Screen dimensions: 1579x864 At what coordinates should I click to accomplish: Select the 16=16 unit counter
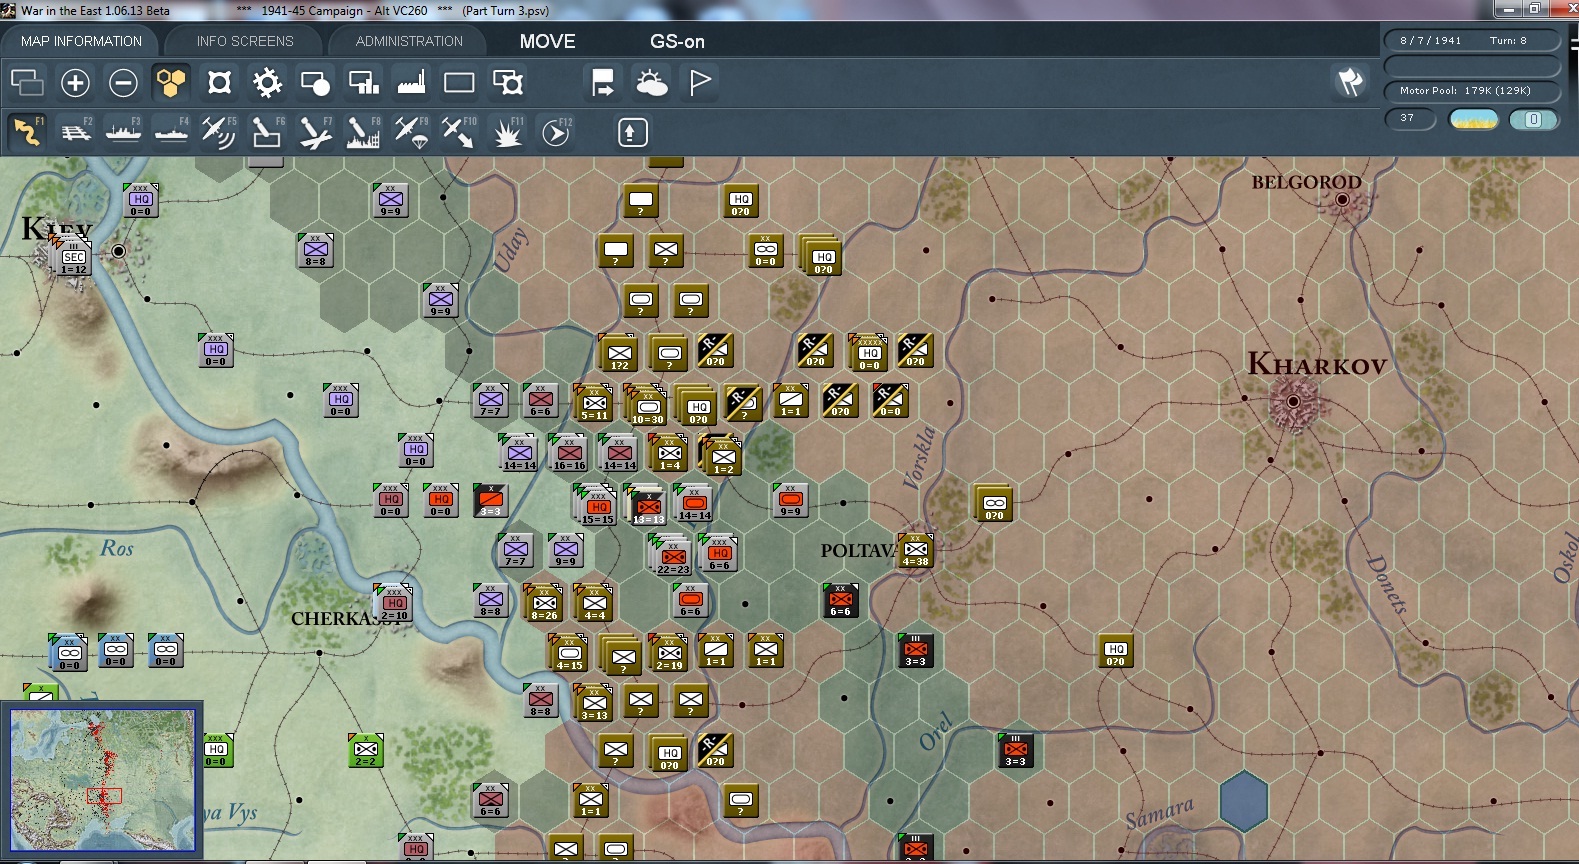pyautogui.click(x=569, y=453)
